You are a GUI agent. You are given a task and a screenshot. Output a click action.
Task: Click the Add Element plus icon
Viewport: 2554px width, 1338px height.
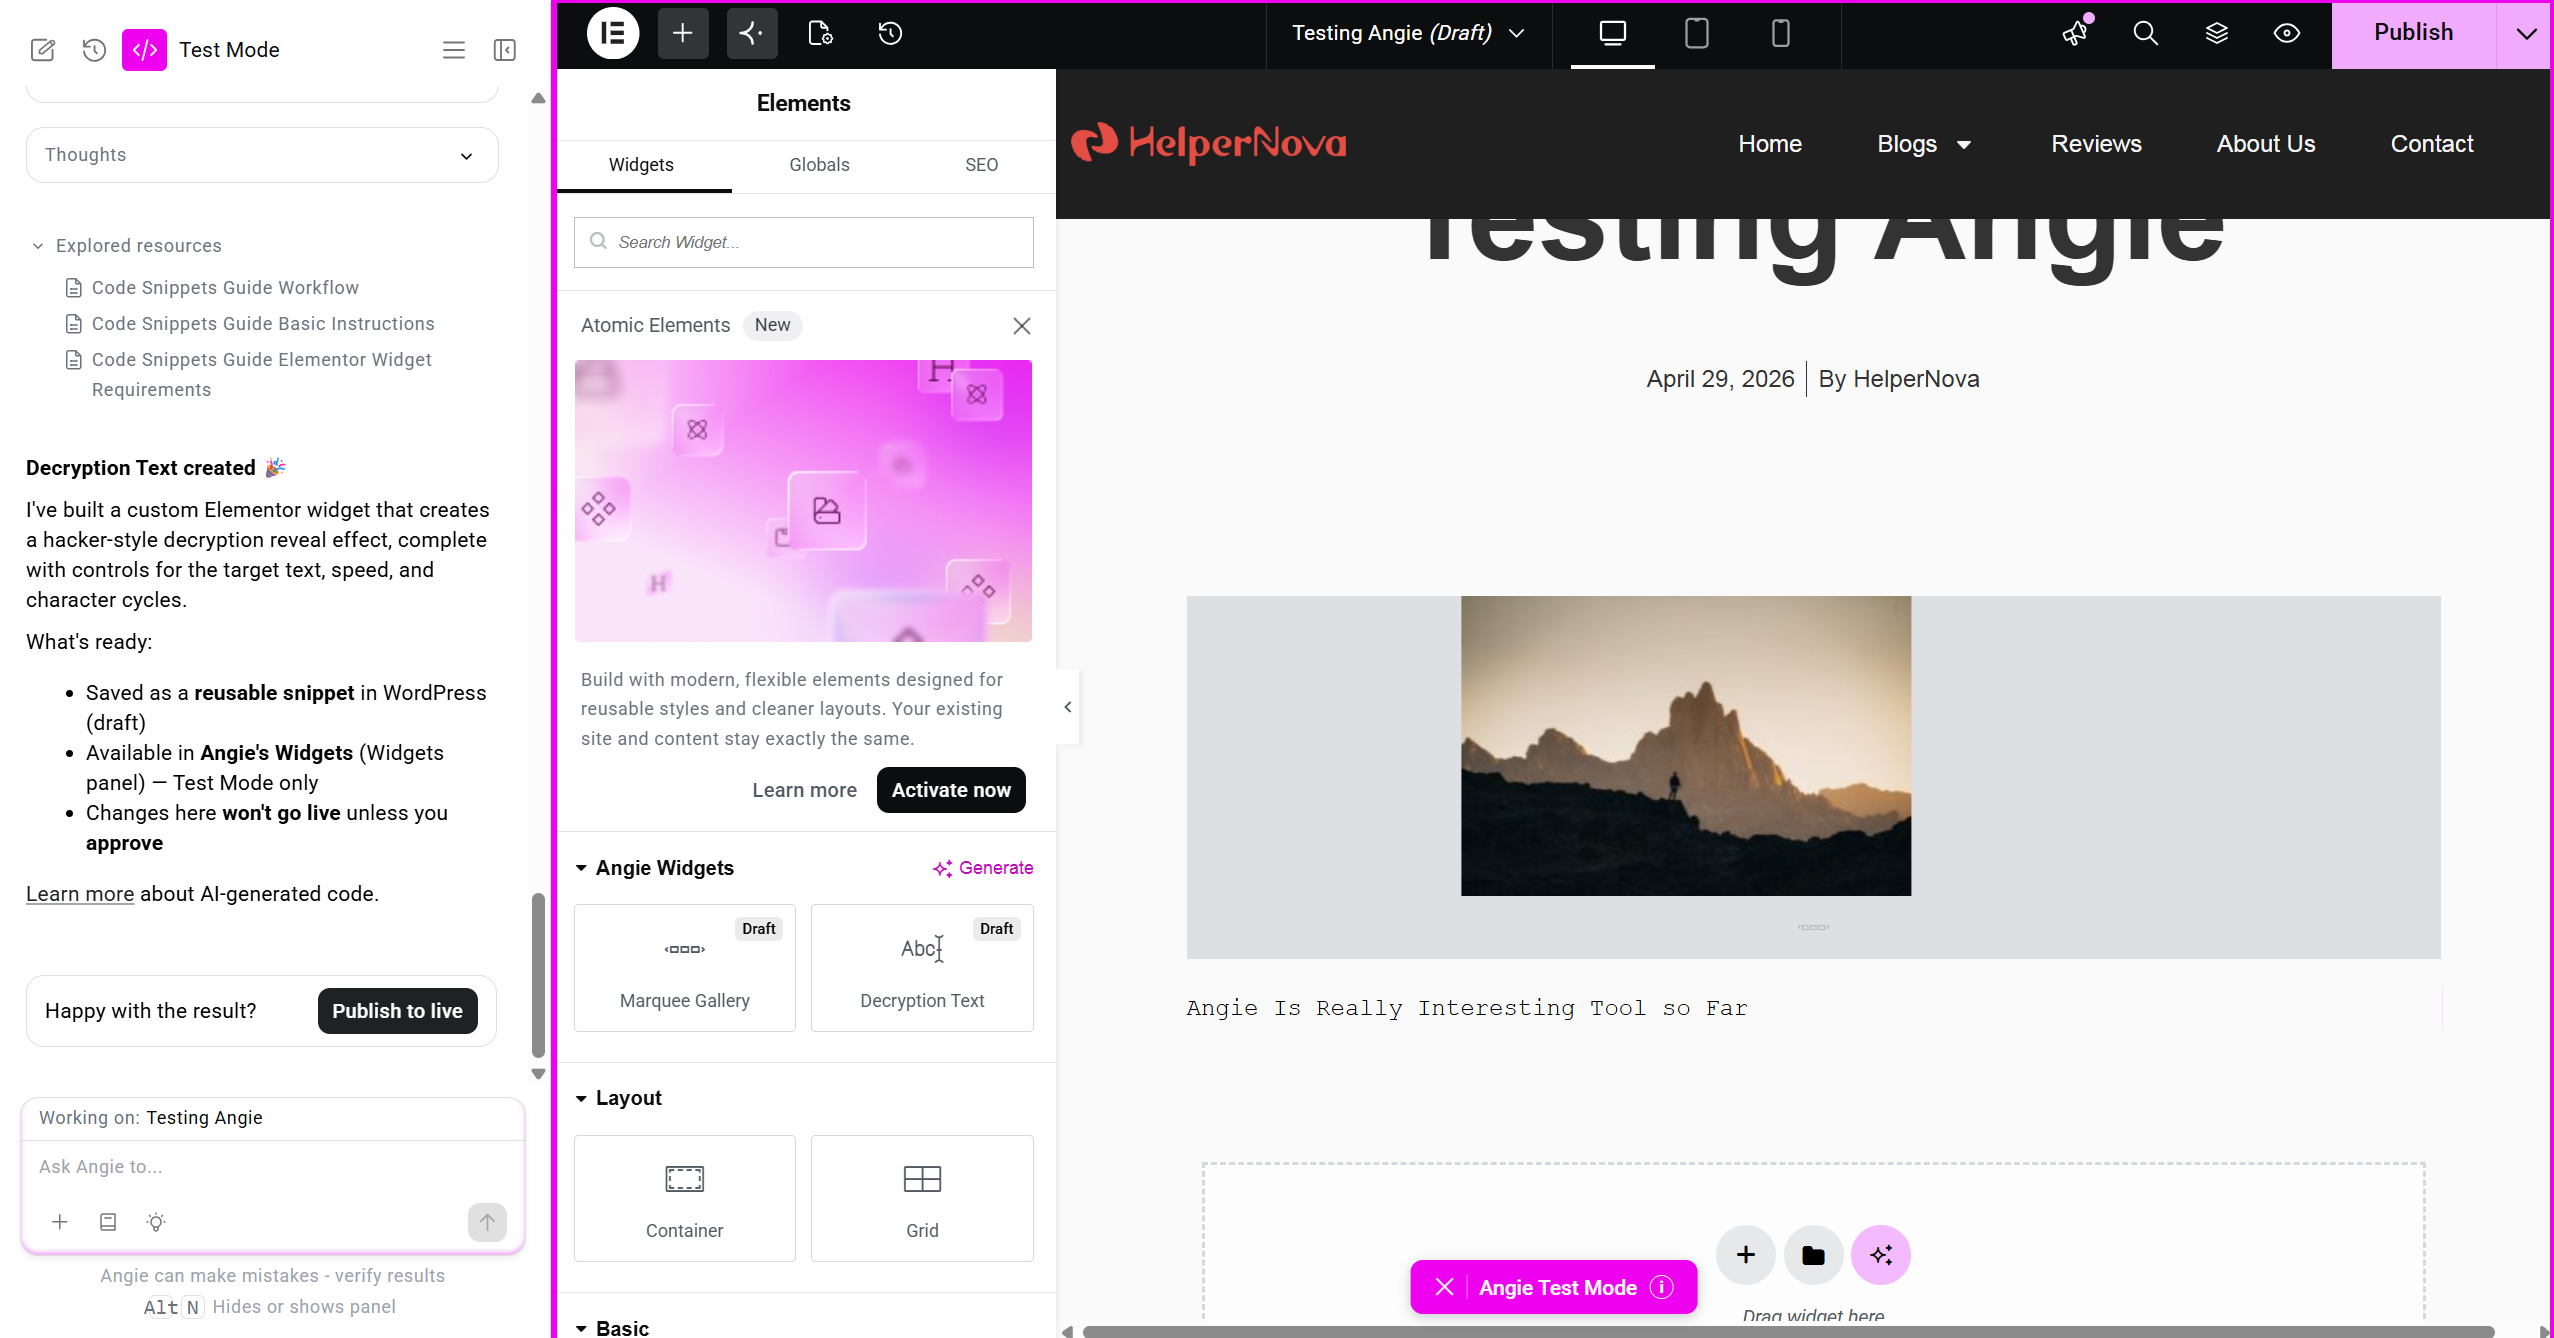pyautogui.click(x=683, y=33)
